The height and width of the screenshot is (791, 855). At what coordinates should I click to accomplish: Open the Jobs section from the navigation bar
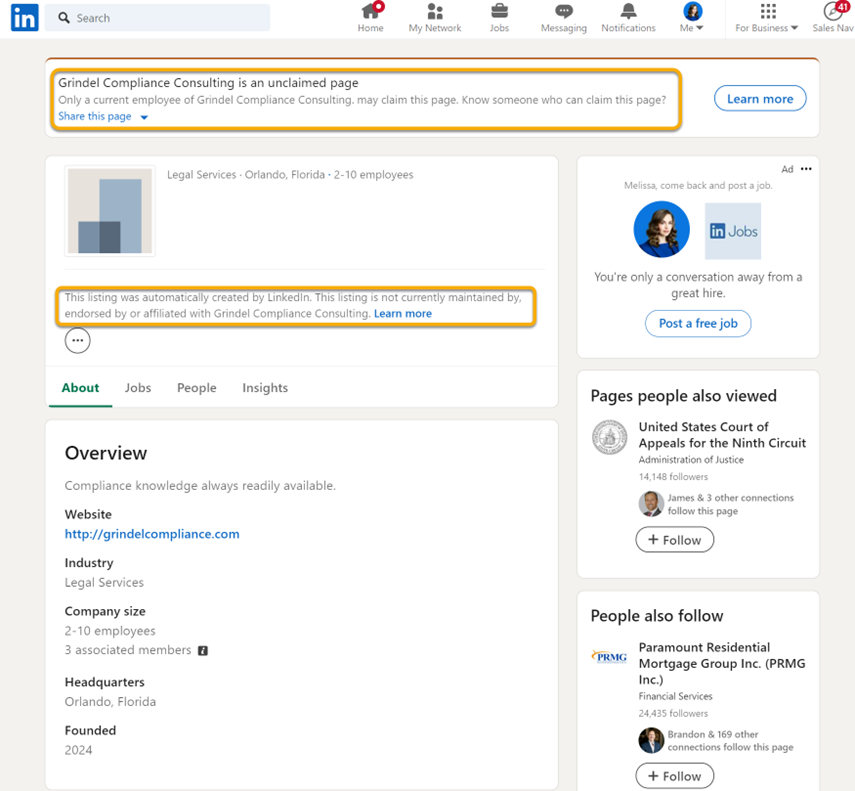[499, 18]
